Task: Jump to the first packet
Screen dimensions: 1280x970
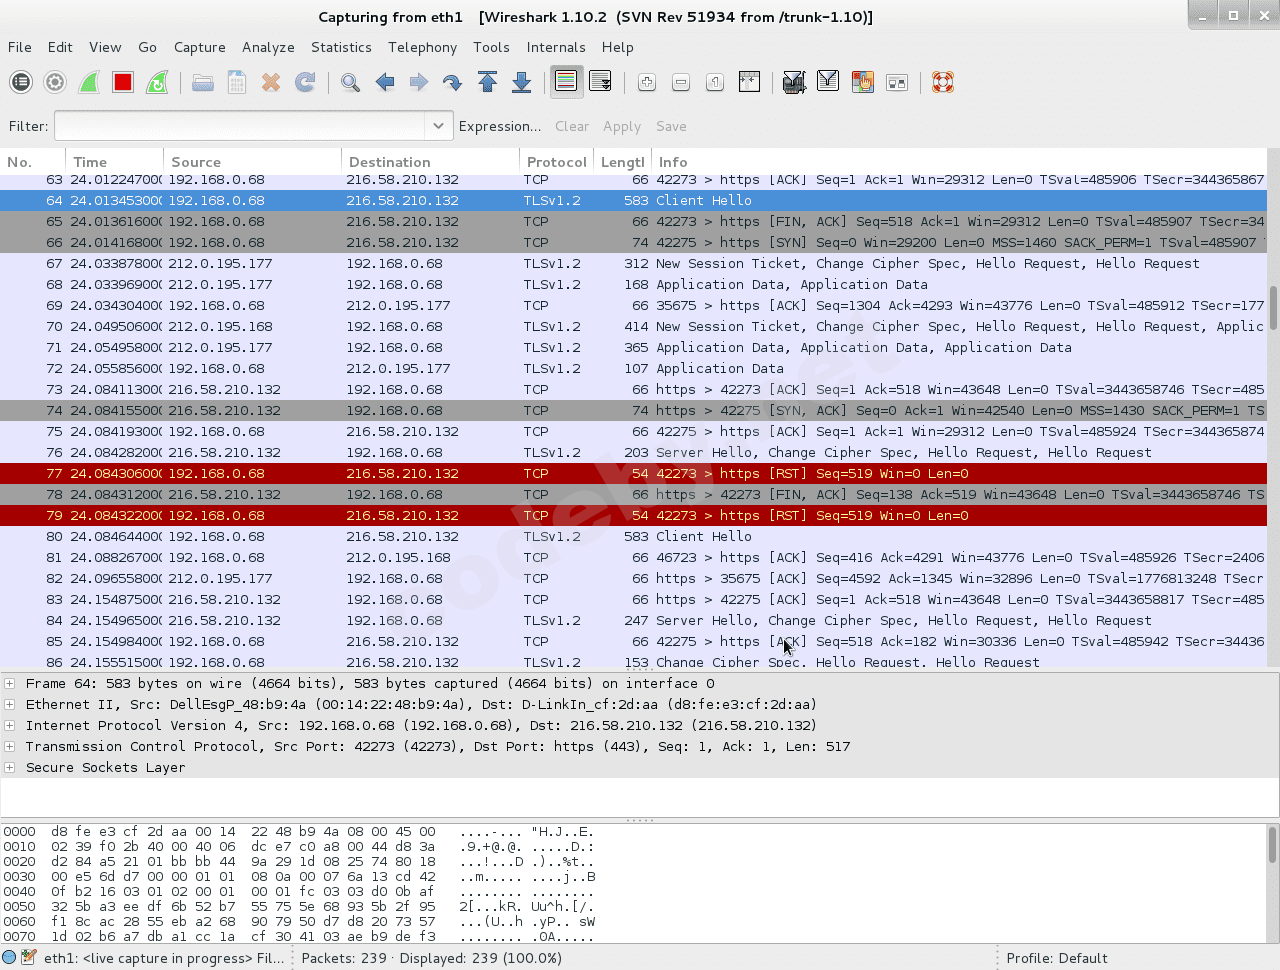Action: click(487, 82)
